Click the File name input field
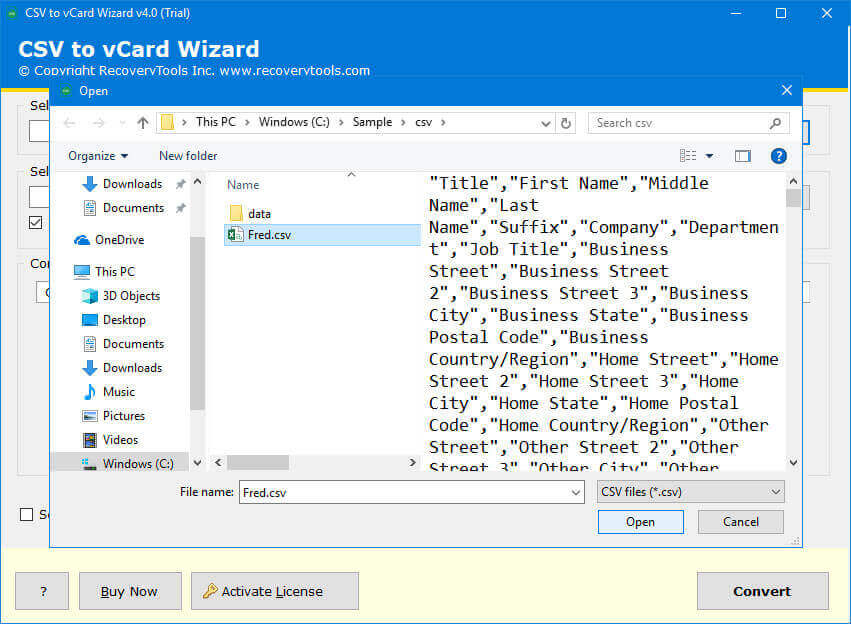This screenshot has width=851, height=624. pyautogui.click(x=404, y=492)
